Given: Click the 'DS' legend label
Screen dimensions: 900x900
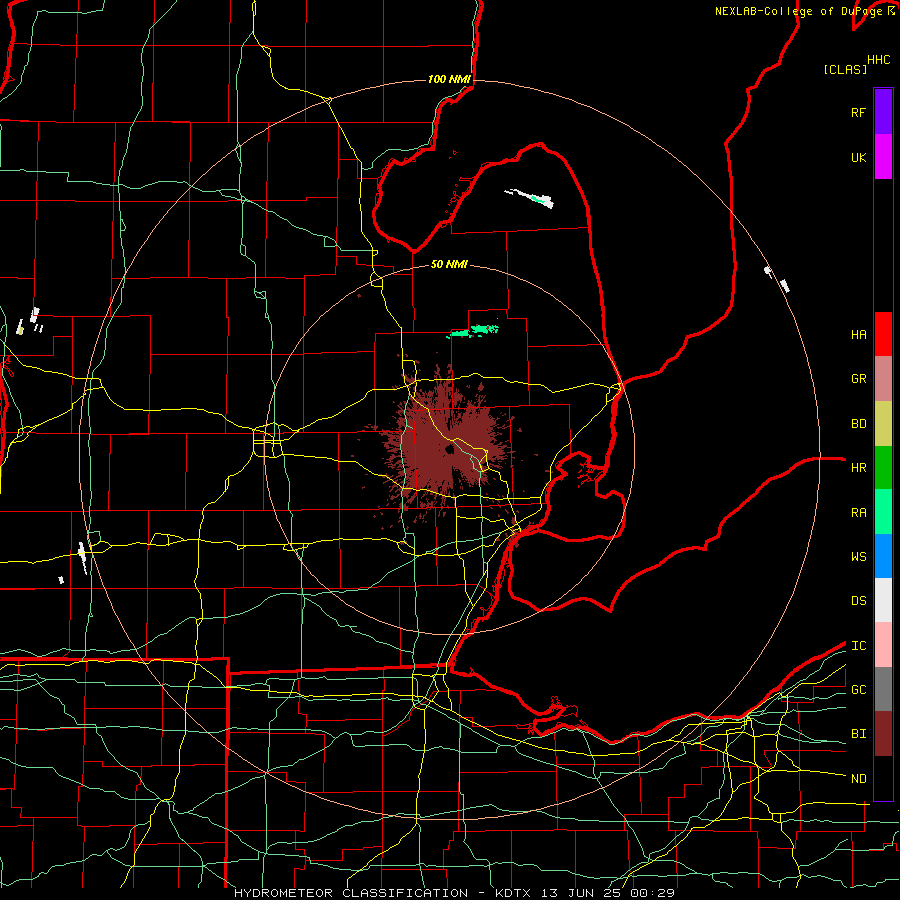Looking at the screenshot, I should 858,601.
